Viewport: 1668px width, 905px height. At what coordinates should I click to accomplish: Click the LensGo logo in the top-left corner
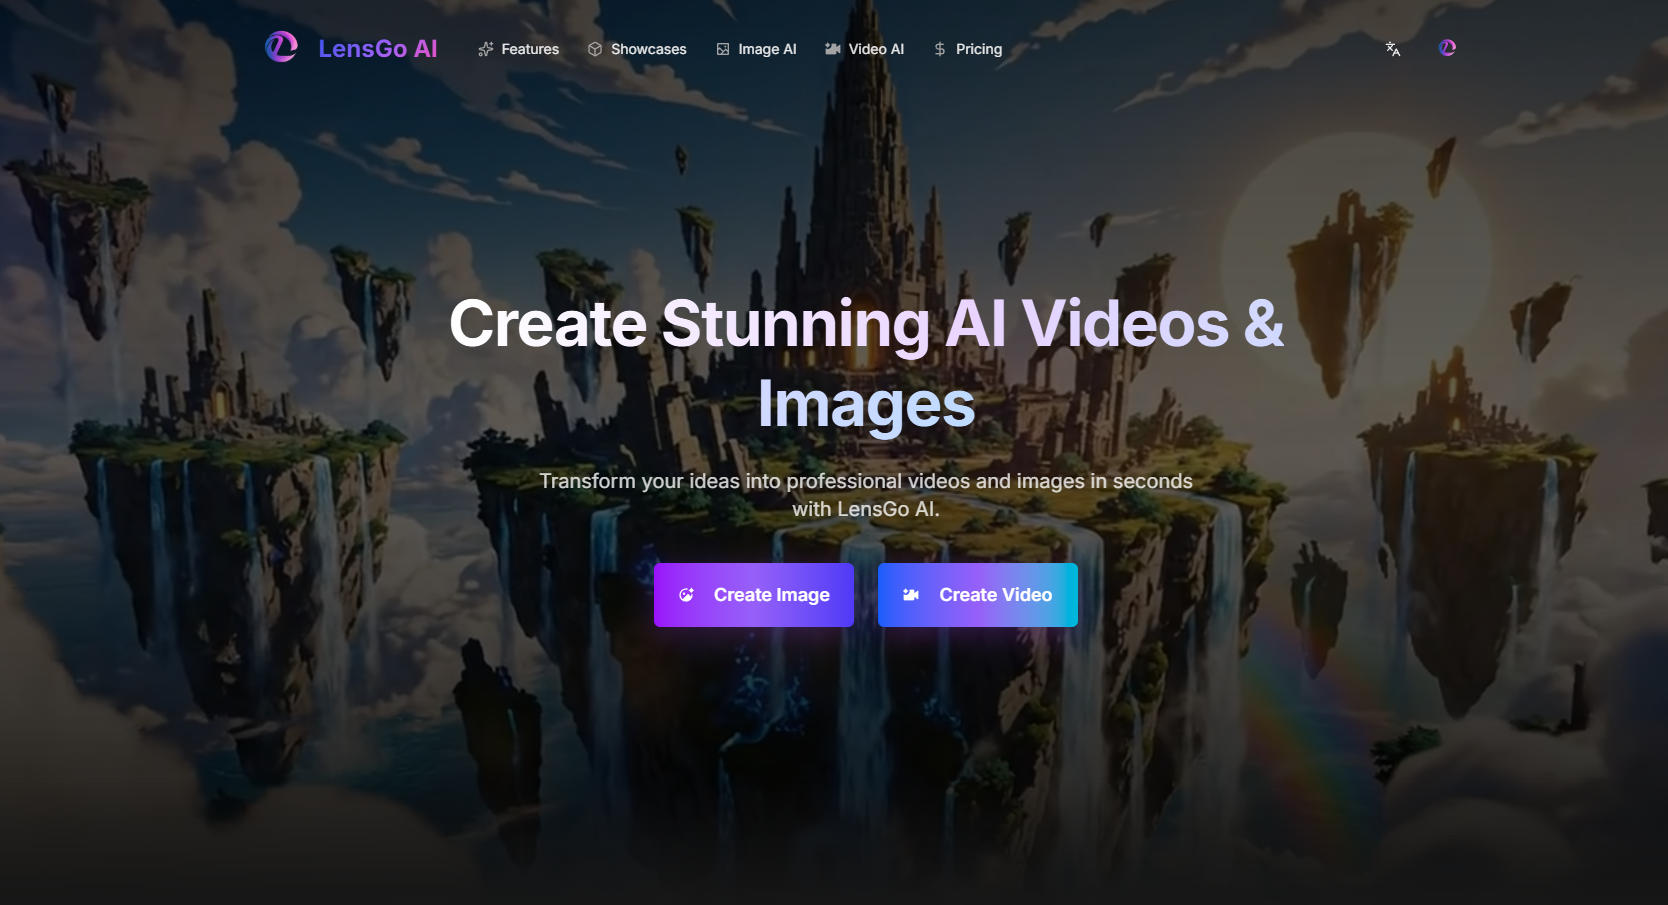[281, 46]
